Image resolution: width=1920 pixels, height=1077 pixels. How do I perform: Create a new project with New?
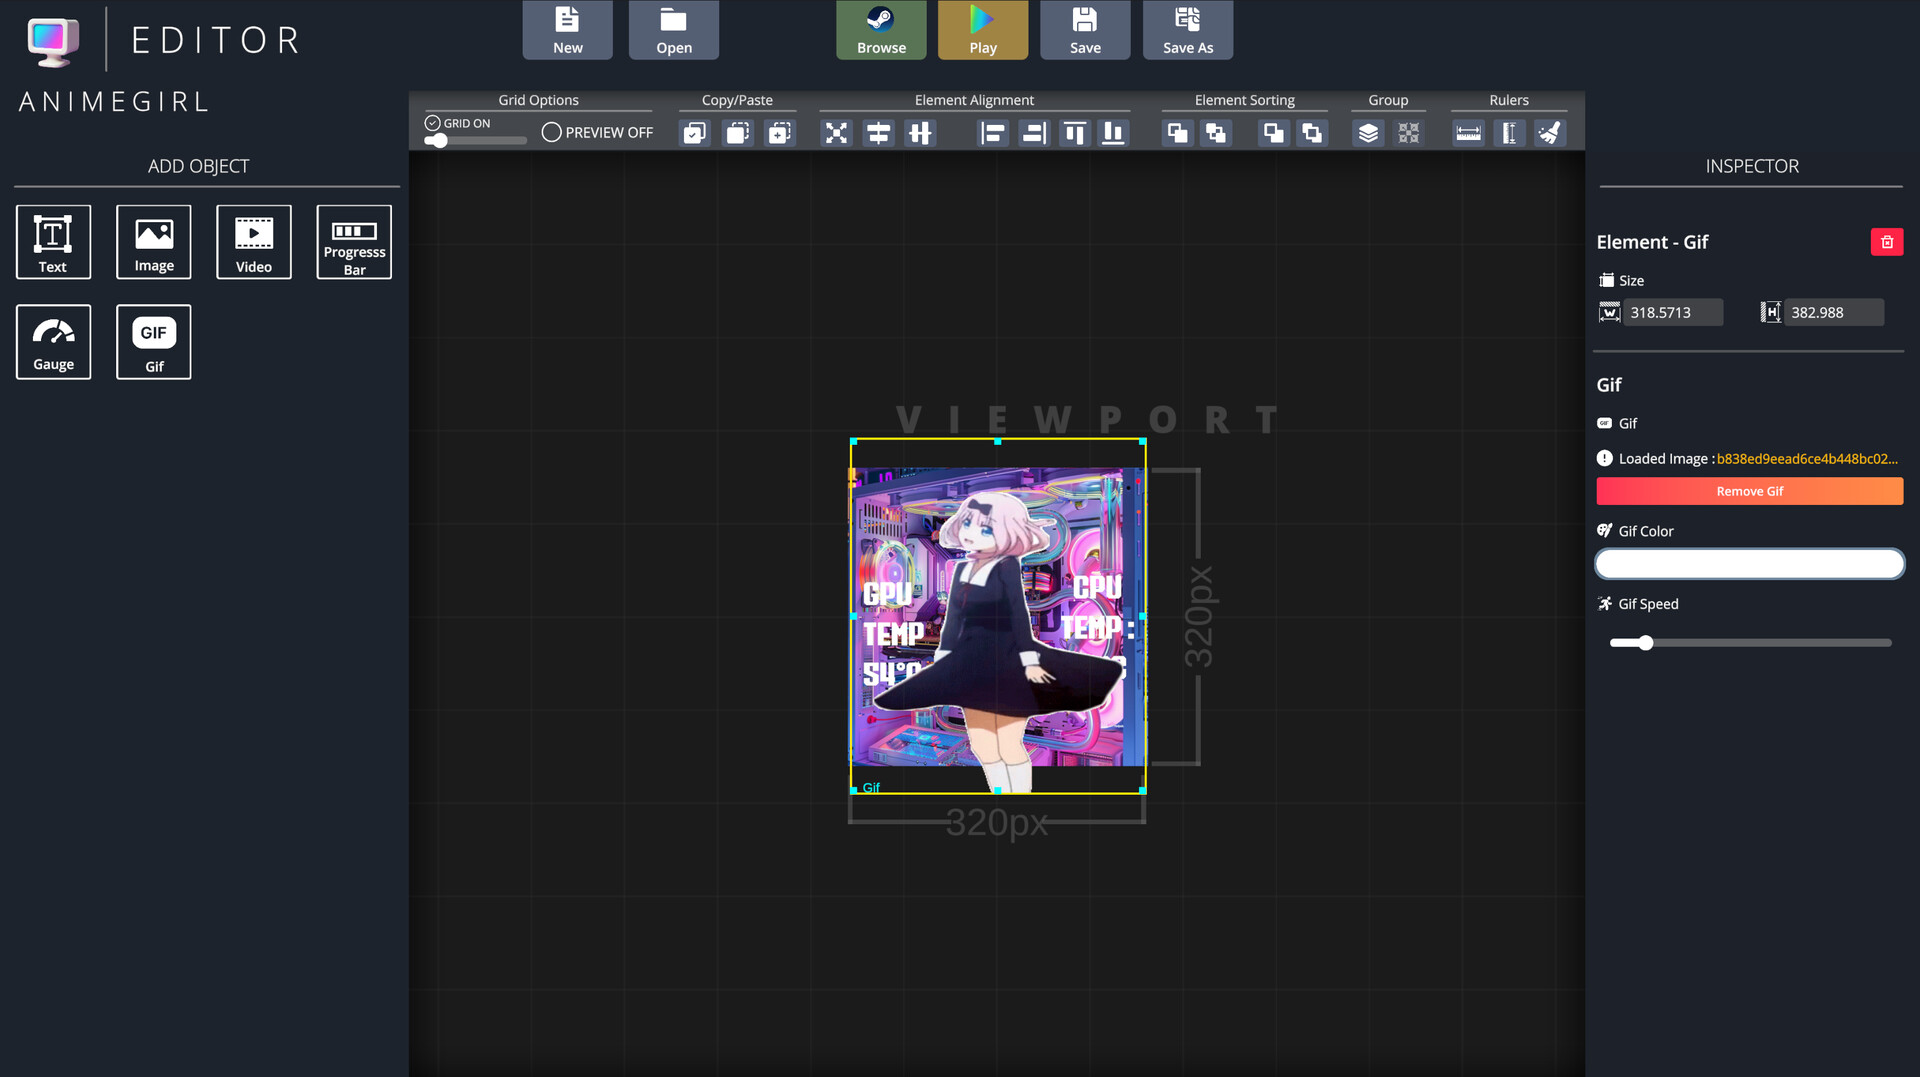point(567,30)
